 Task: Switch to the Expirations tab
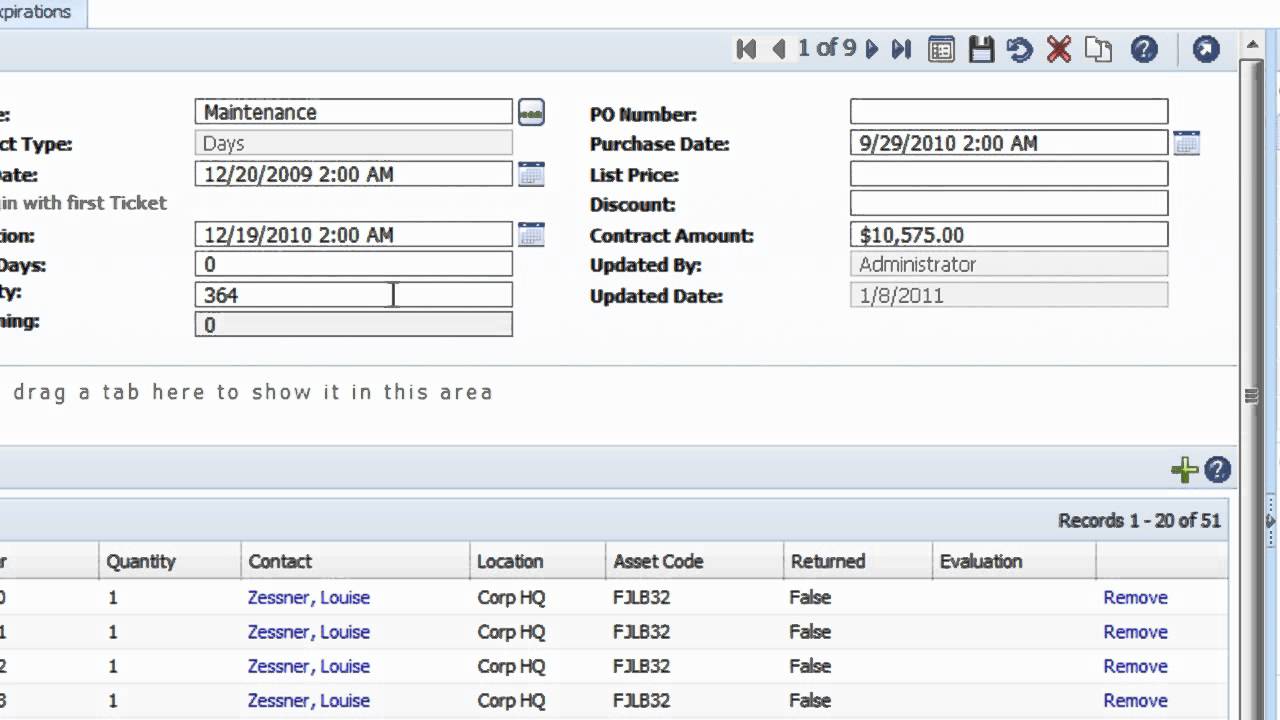point(40,13)
